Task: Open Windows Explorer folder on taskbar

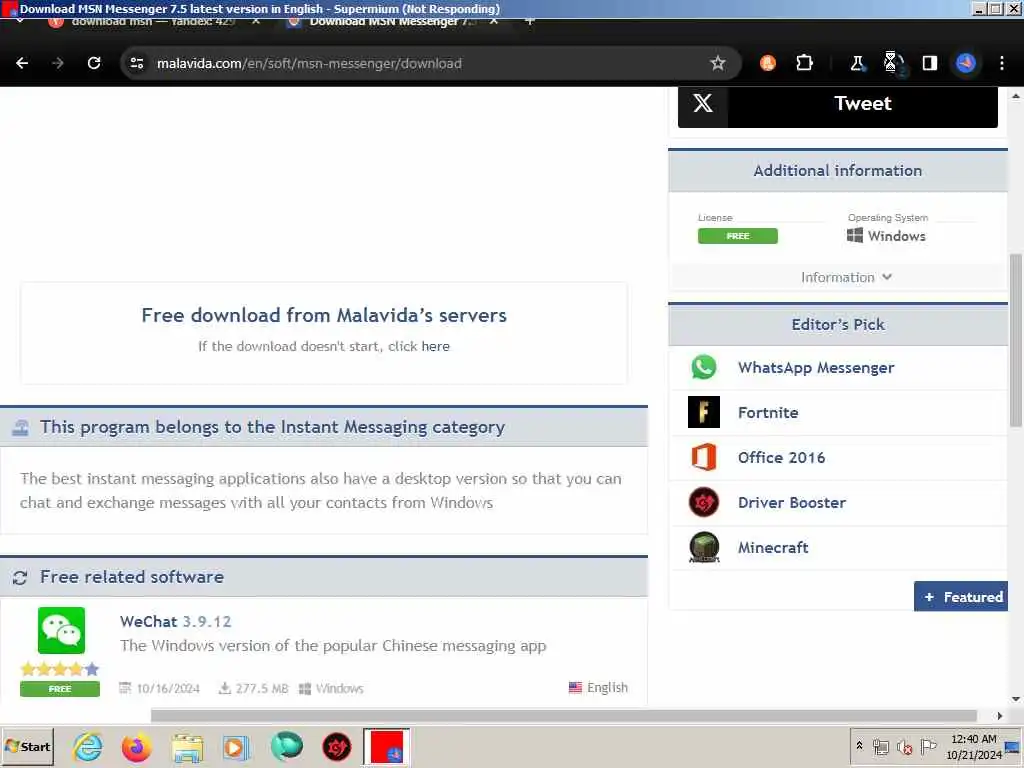Action: click(187, 747)
